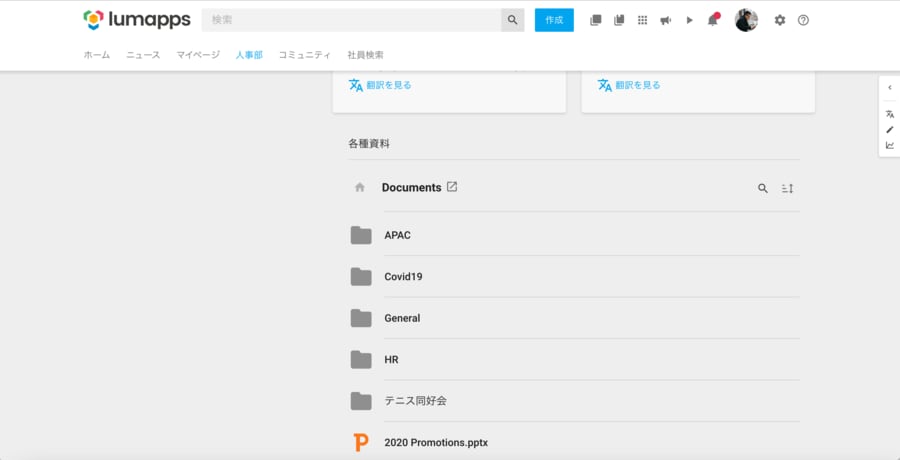This screenshot has width=900, height=460.
Task: Click 翻訳を見る link in left card
Action: (380, 85)
